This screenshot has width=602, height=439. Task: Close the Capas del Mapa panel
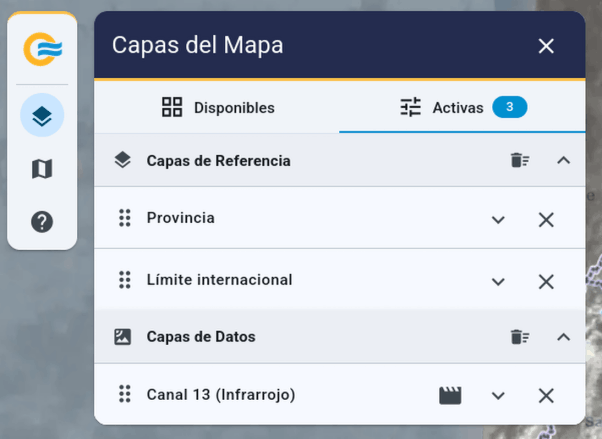pos(546,46)
